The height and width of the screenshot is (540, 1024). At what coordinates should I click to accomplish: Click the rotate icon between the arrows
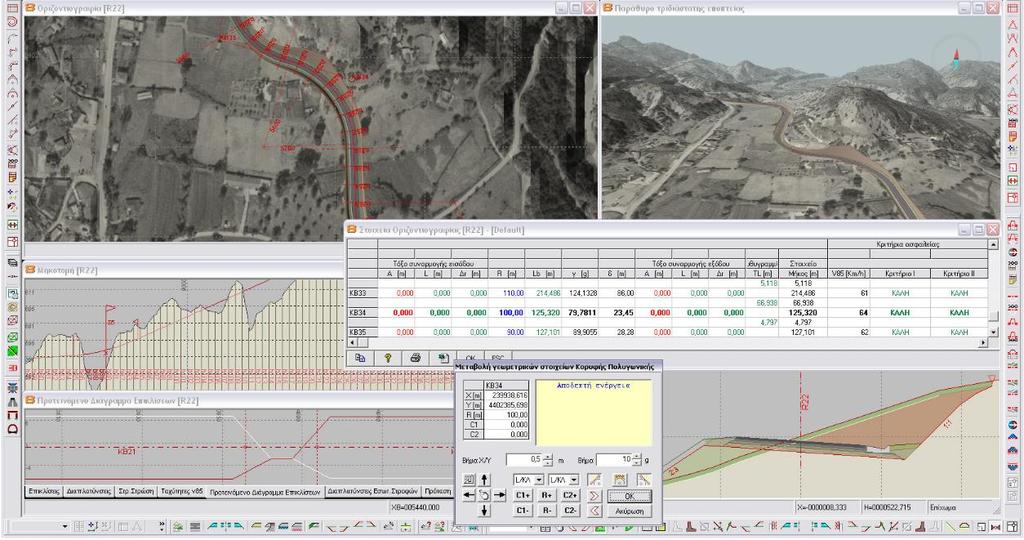[484, 495]
